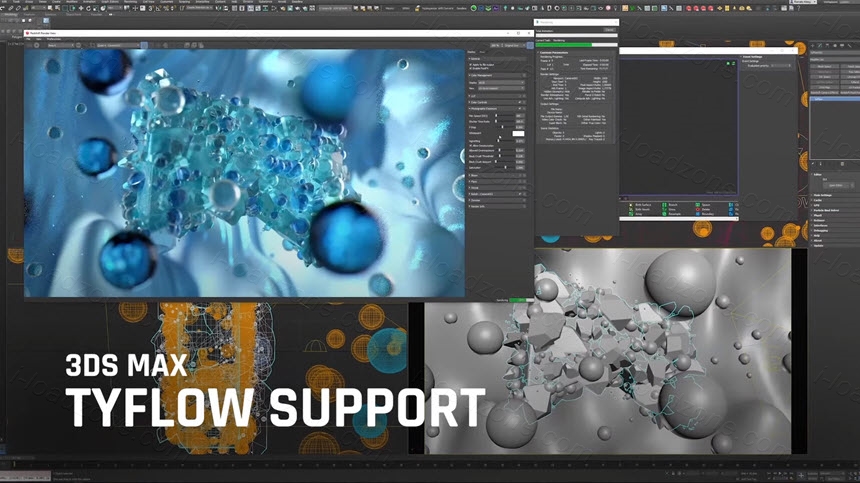The image size is (860, 483).
Task: Expand the Streak rollout
Action: point(497,187)
